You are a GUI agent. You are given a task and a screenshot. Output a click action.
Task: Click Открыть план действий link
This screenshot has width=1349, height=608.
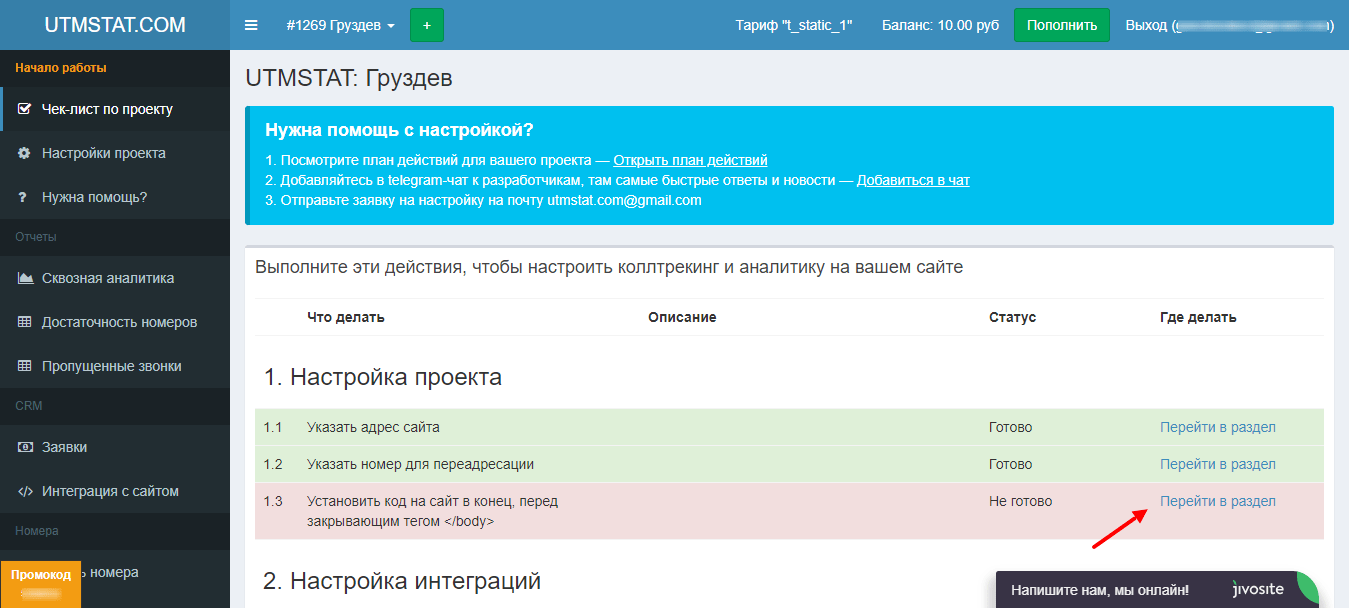click(x=690, y=160)
